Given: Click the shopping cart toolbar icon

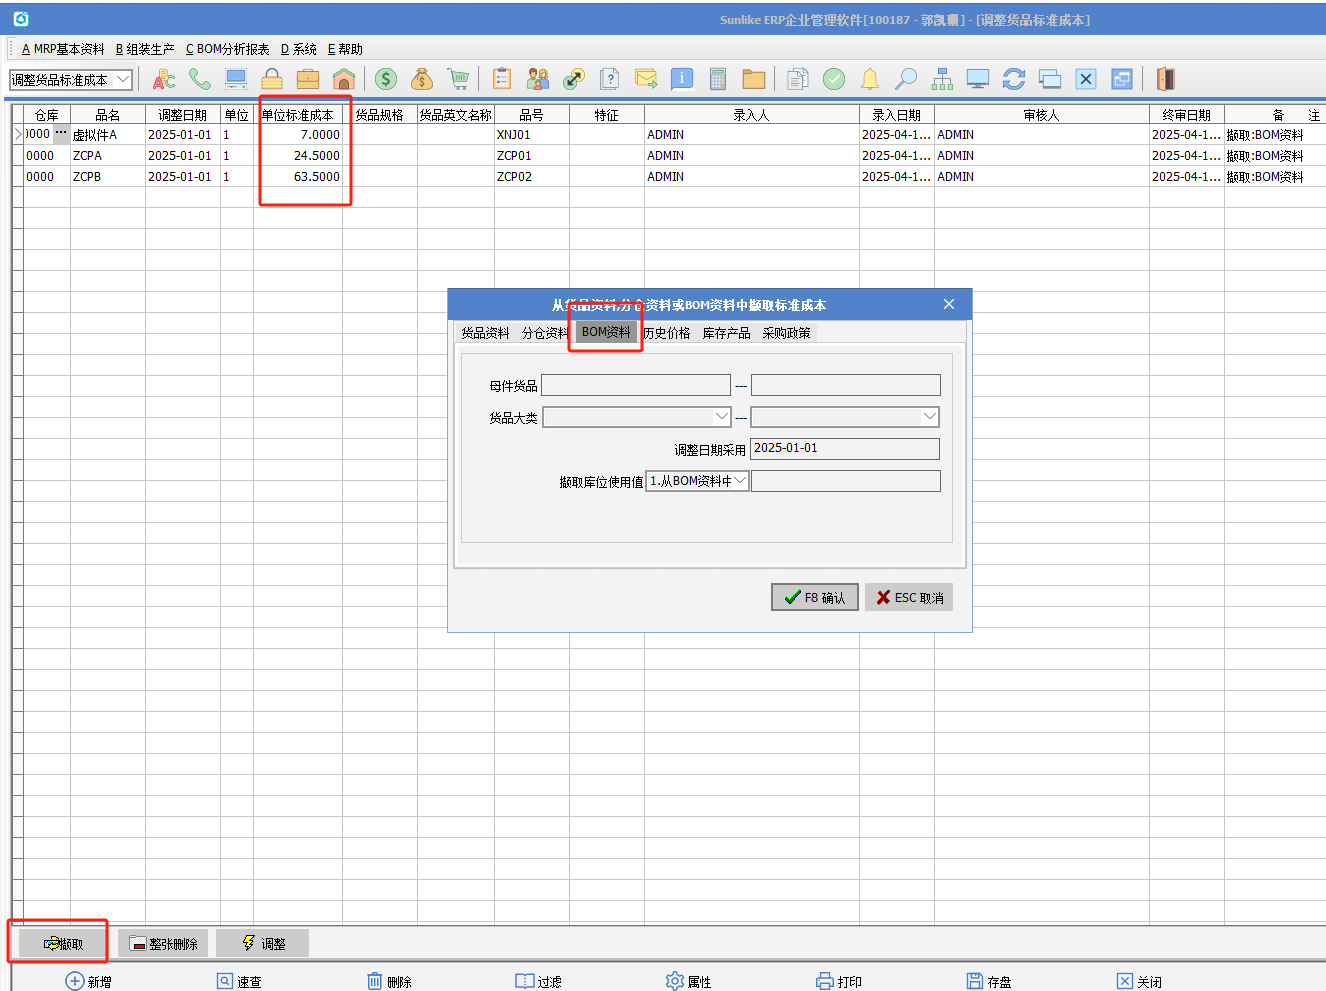Looking at the screenshot, I should (x=459, y=79).
